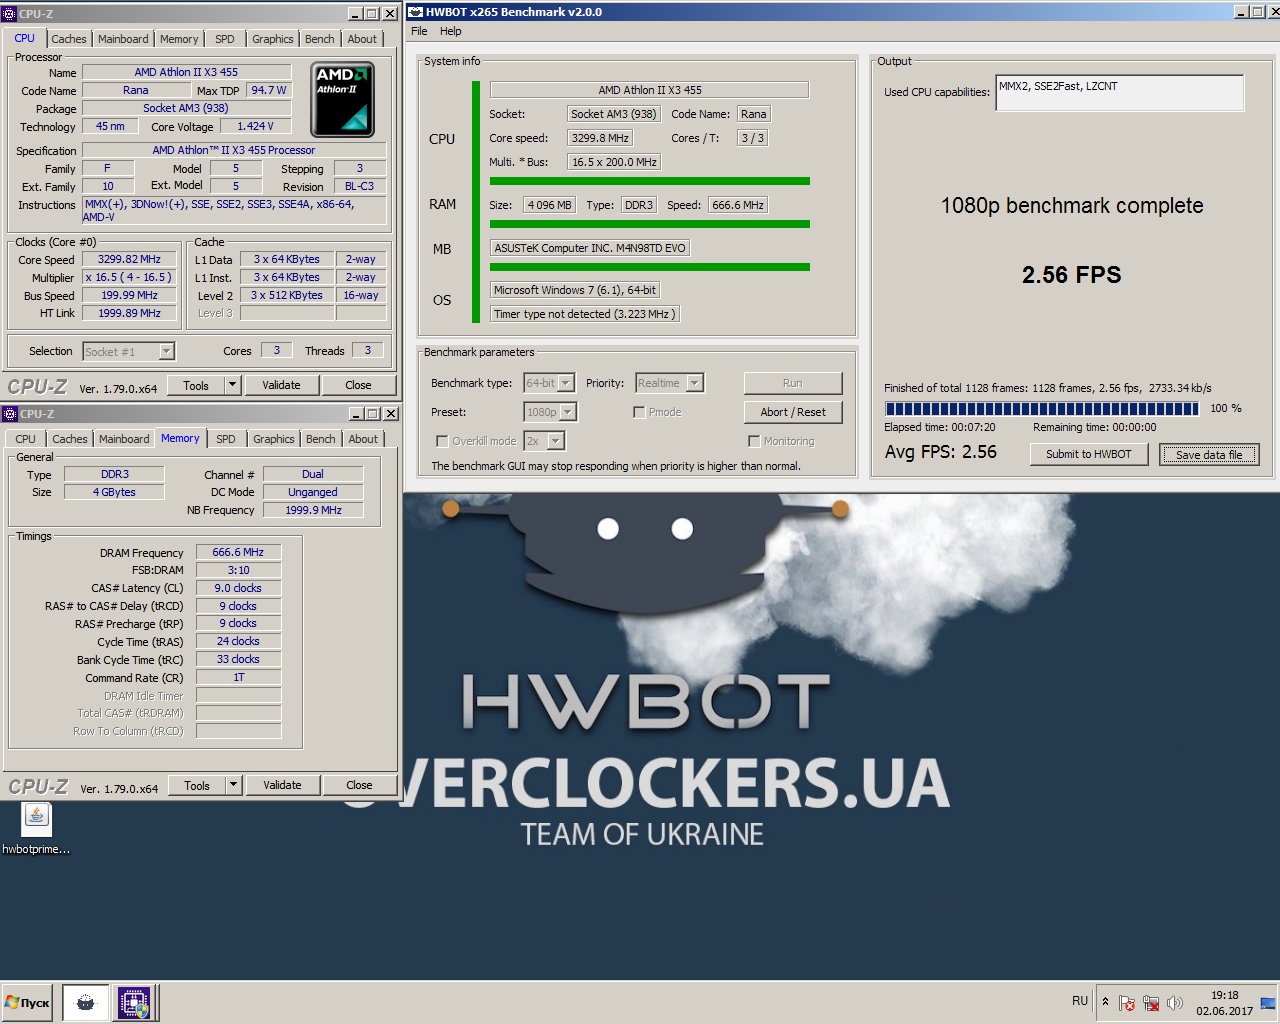Click the Close button beside Validate in the CPU-Z memory window
This screenshot has height=1024, width=1280.
tap(359, 785)
